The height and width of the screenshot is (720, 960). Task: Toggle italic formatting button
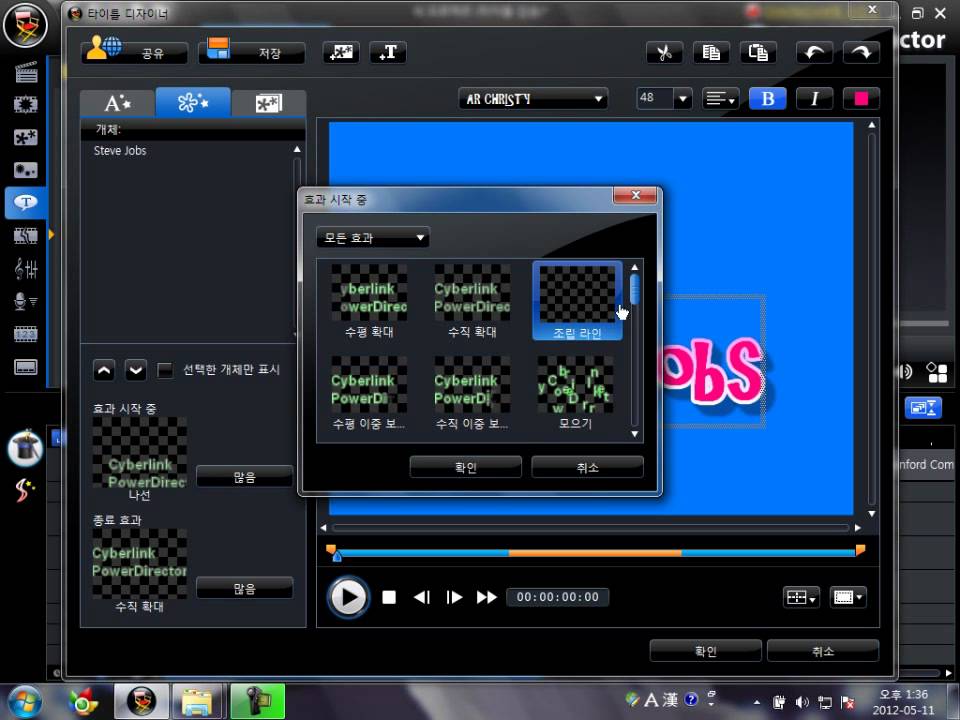tap(815, 99)
